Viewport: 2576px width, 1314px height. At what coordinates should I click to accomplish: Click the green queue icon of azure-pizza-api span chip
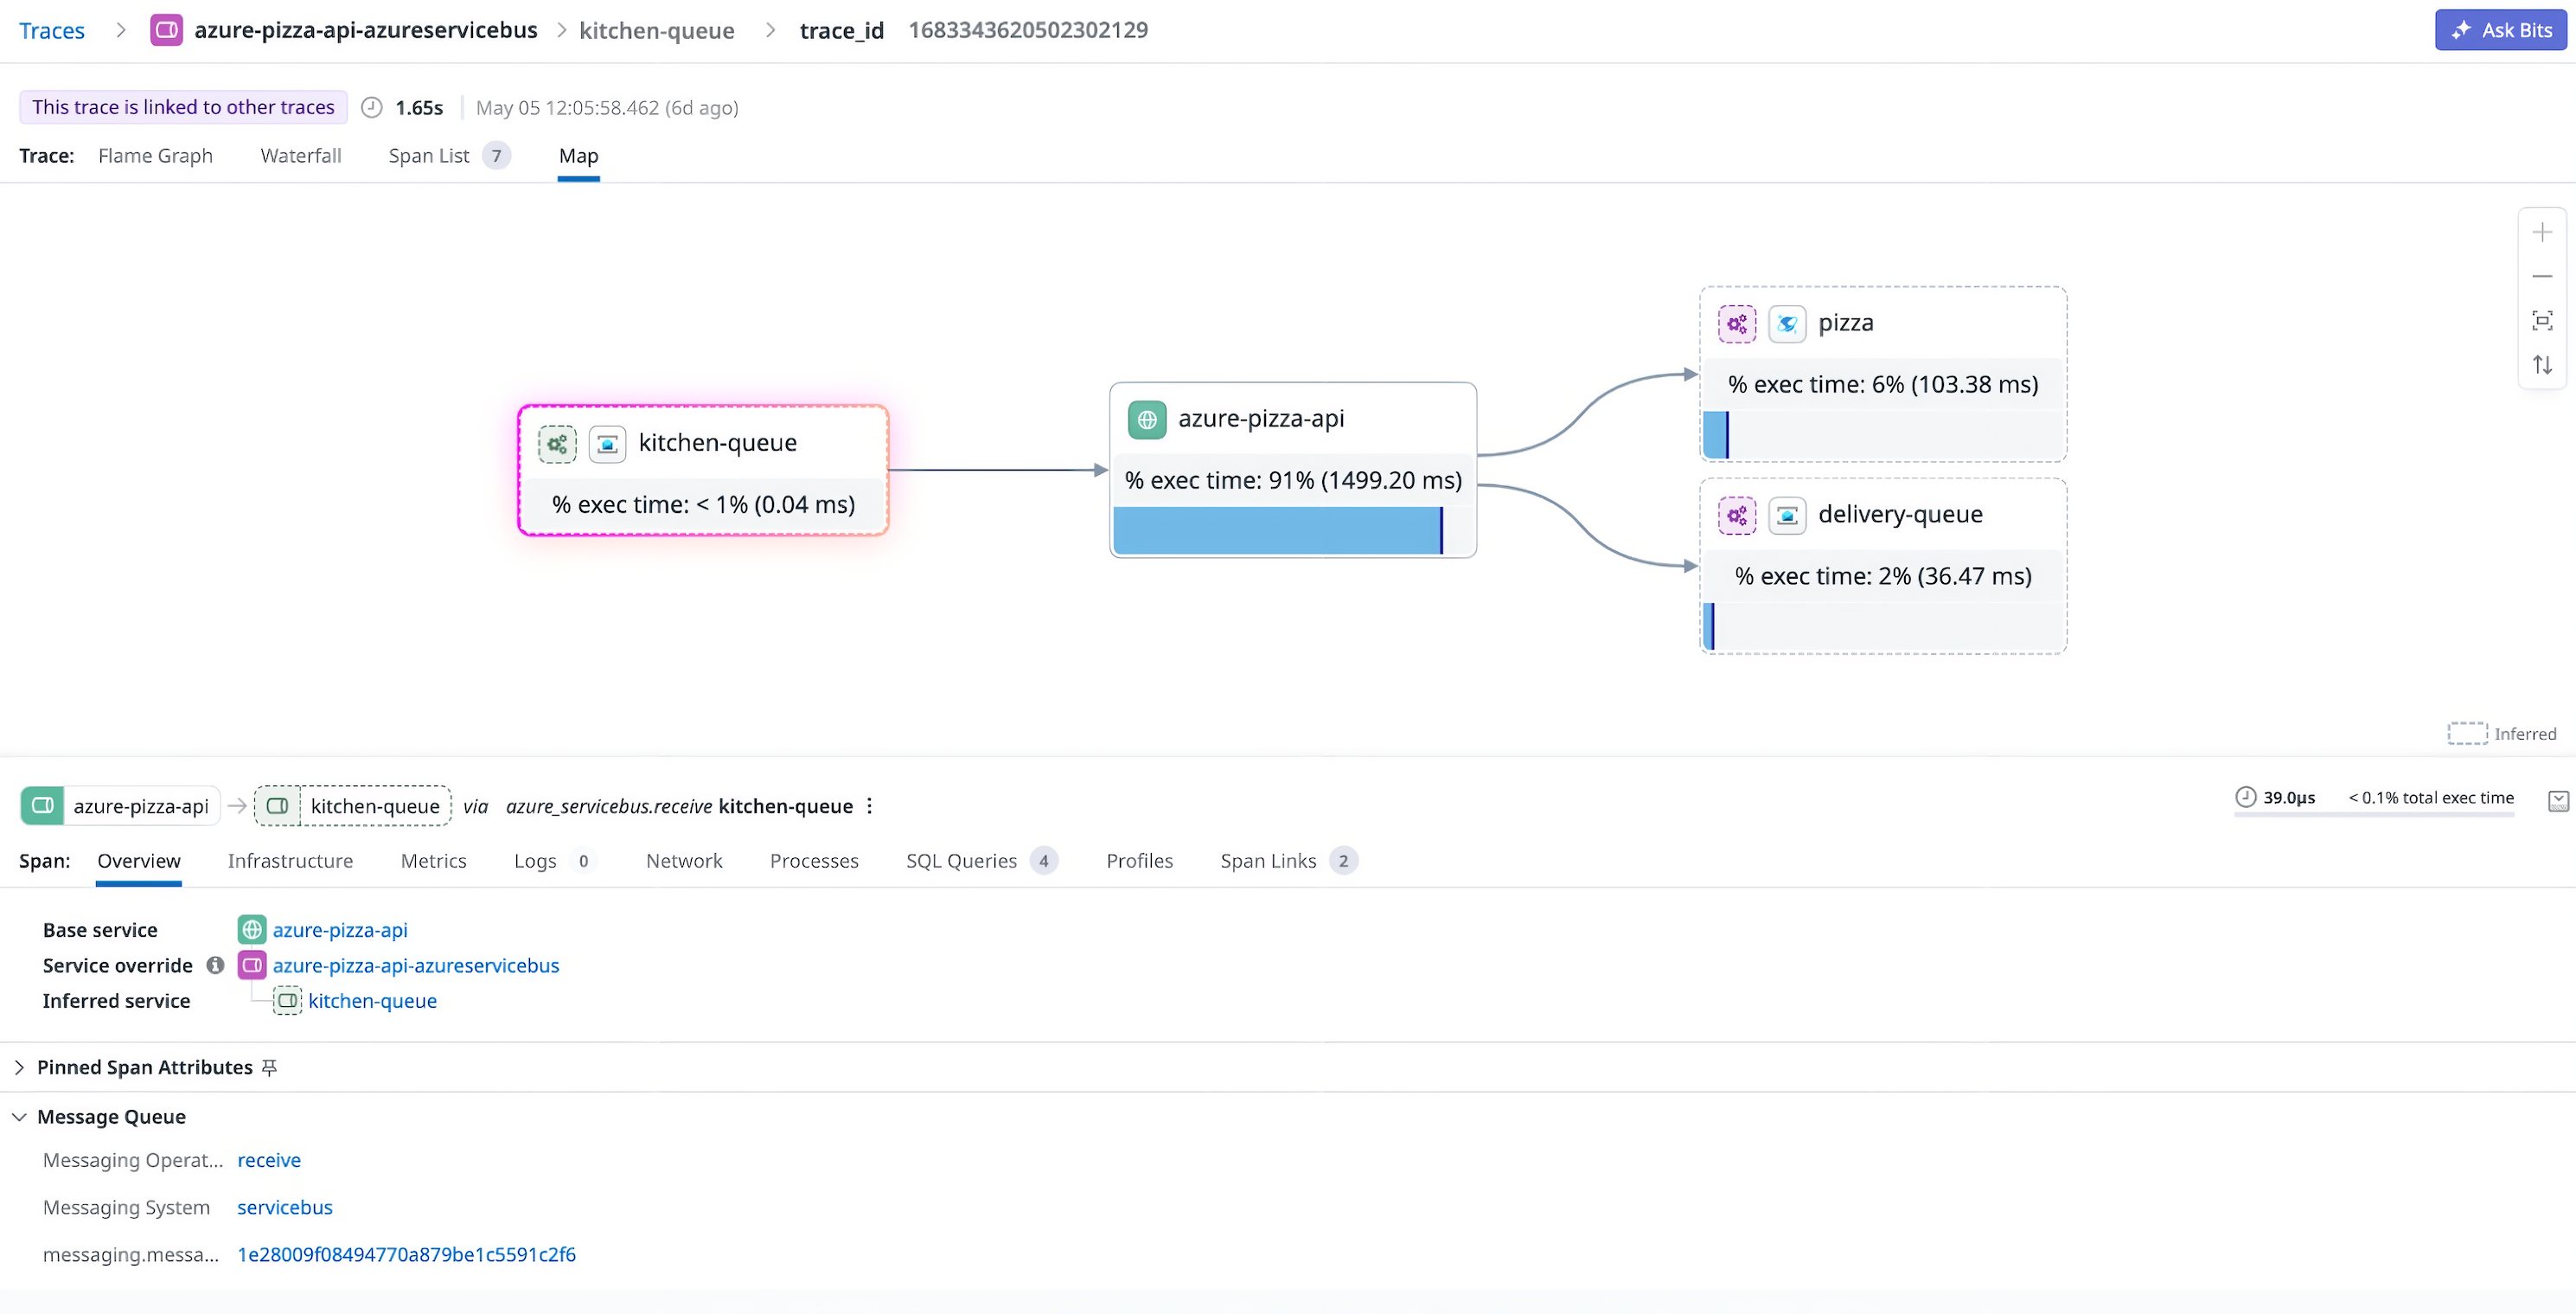coord(42,806)
